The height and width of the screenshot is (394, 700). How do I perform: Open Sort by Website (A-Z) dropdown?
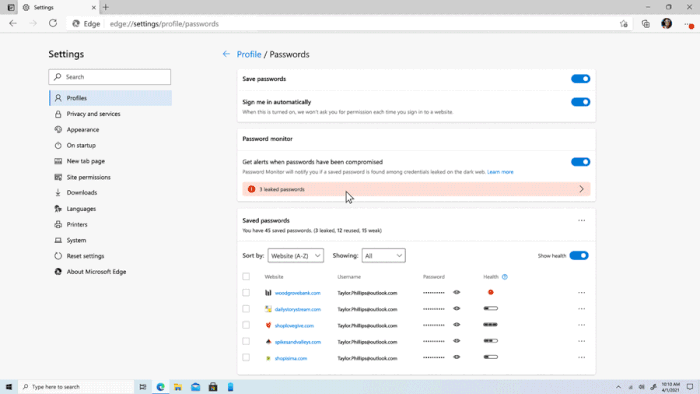tap(296, 256)
